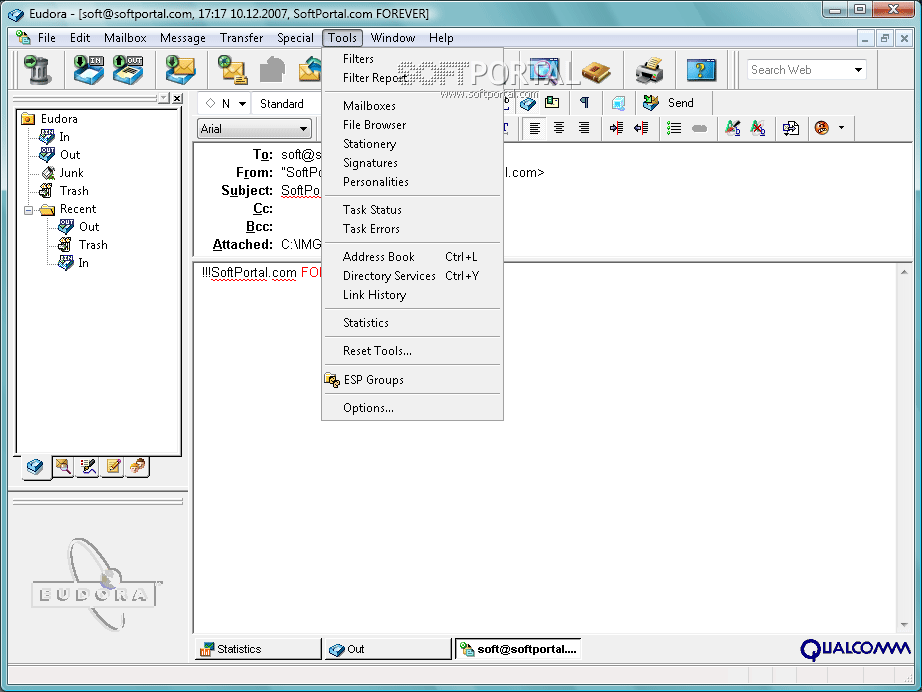This screenshot has height=692, width=922.
Task: Click the New Message globe-envelope icon
Action: 232,69
